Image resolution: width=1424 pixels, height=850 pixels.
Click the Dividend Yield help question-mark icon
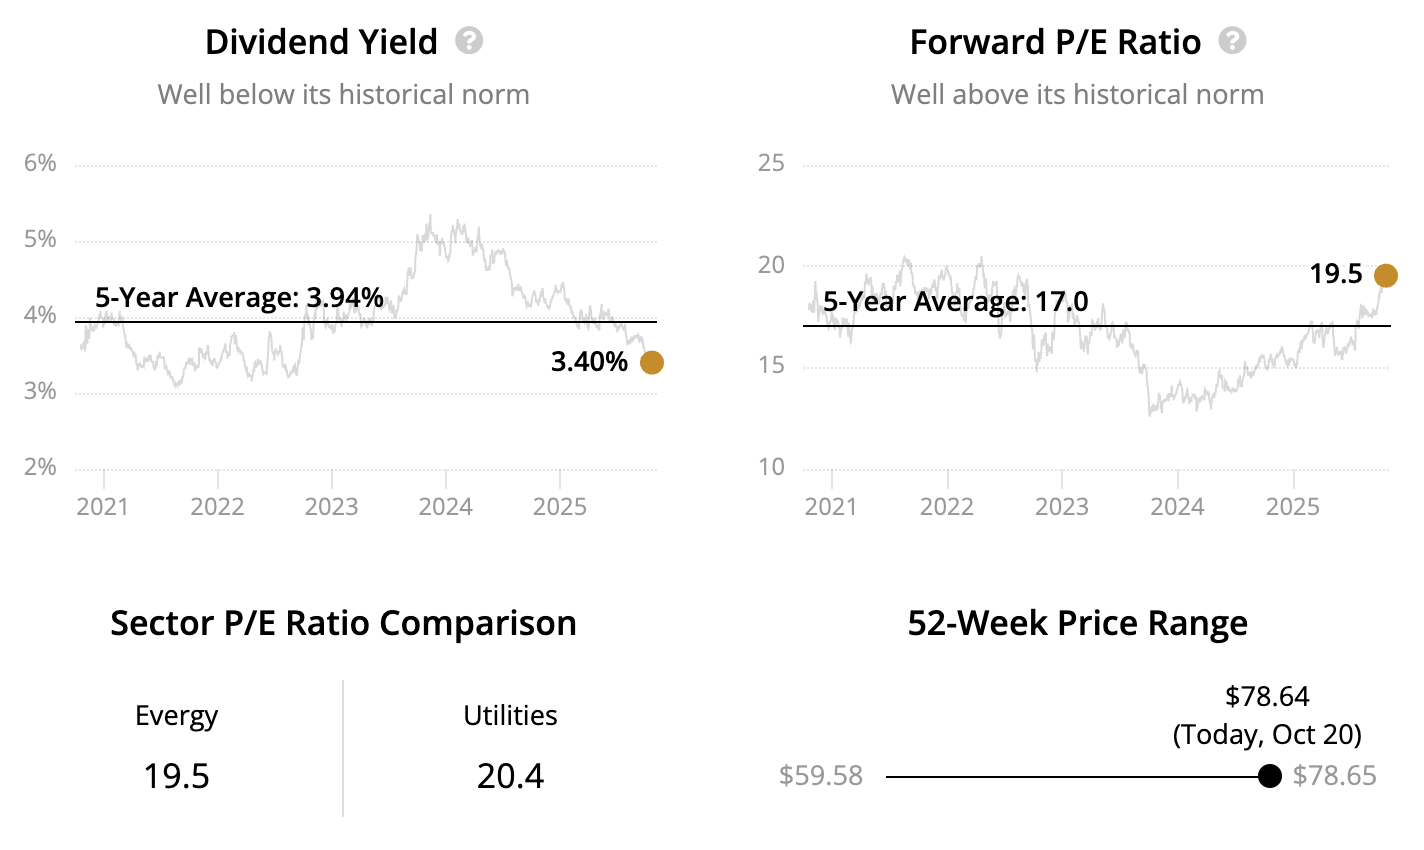pos(469,41)
